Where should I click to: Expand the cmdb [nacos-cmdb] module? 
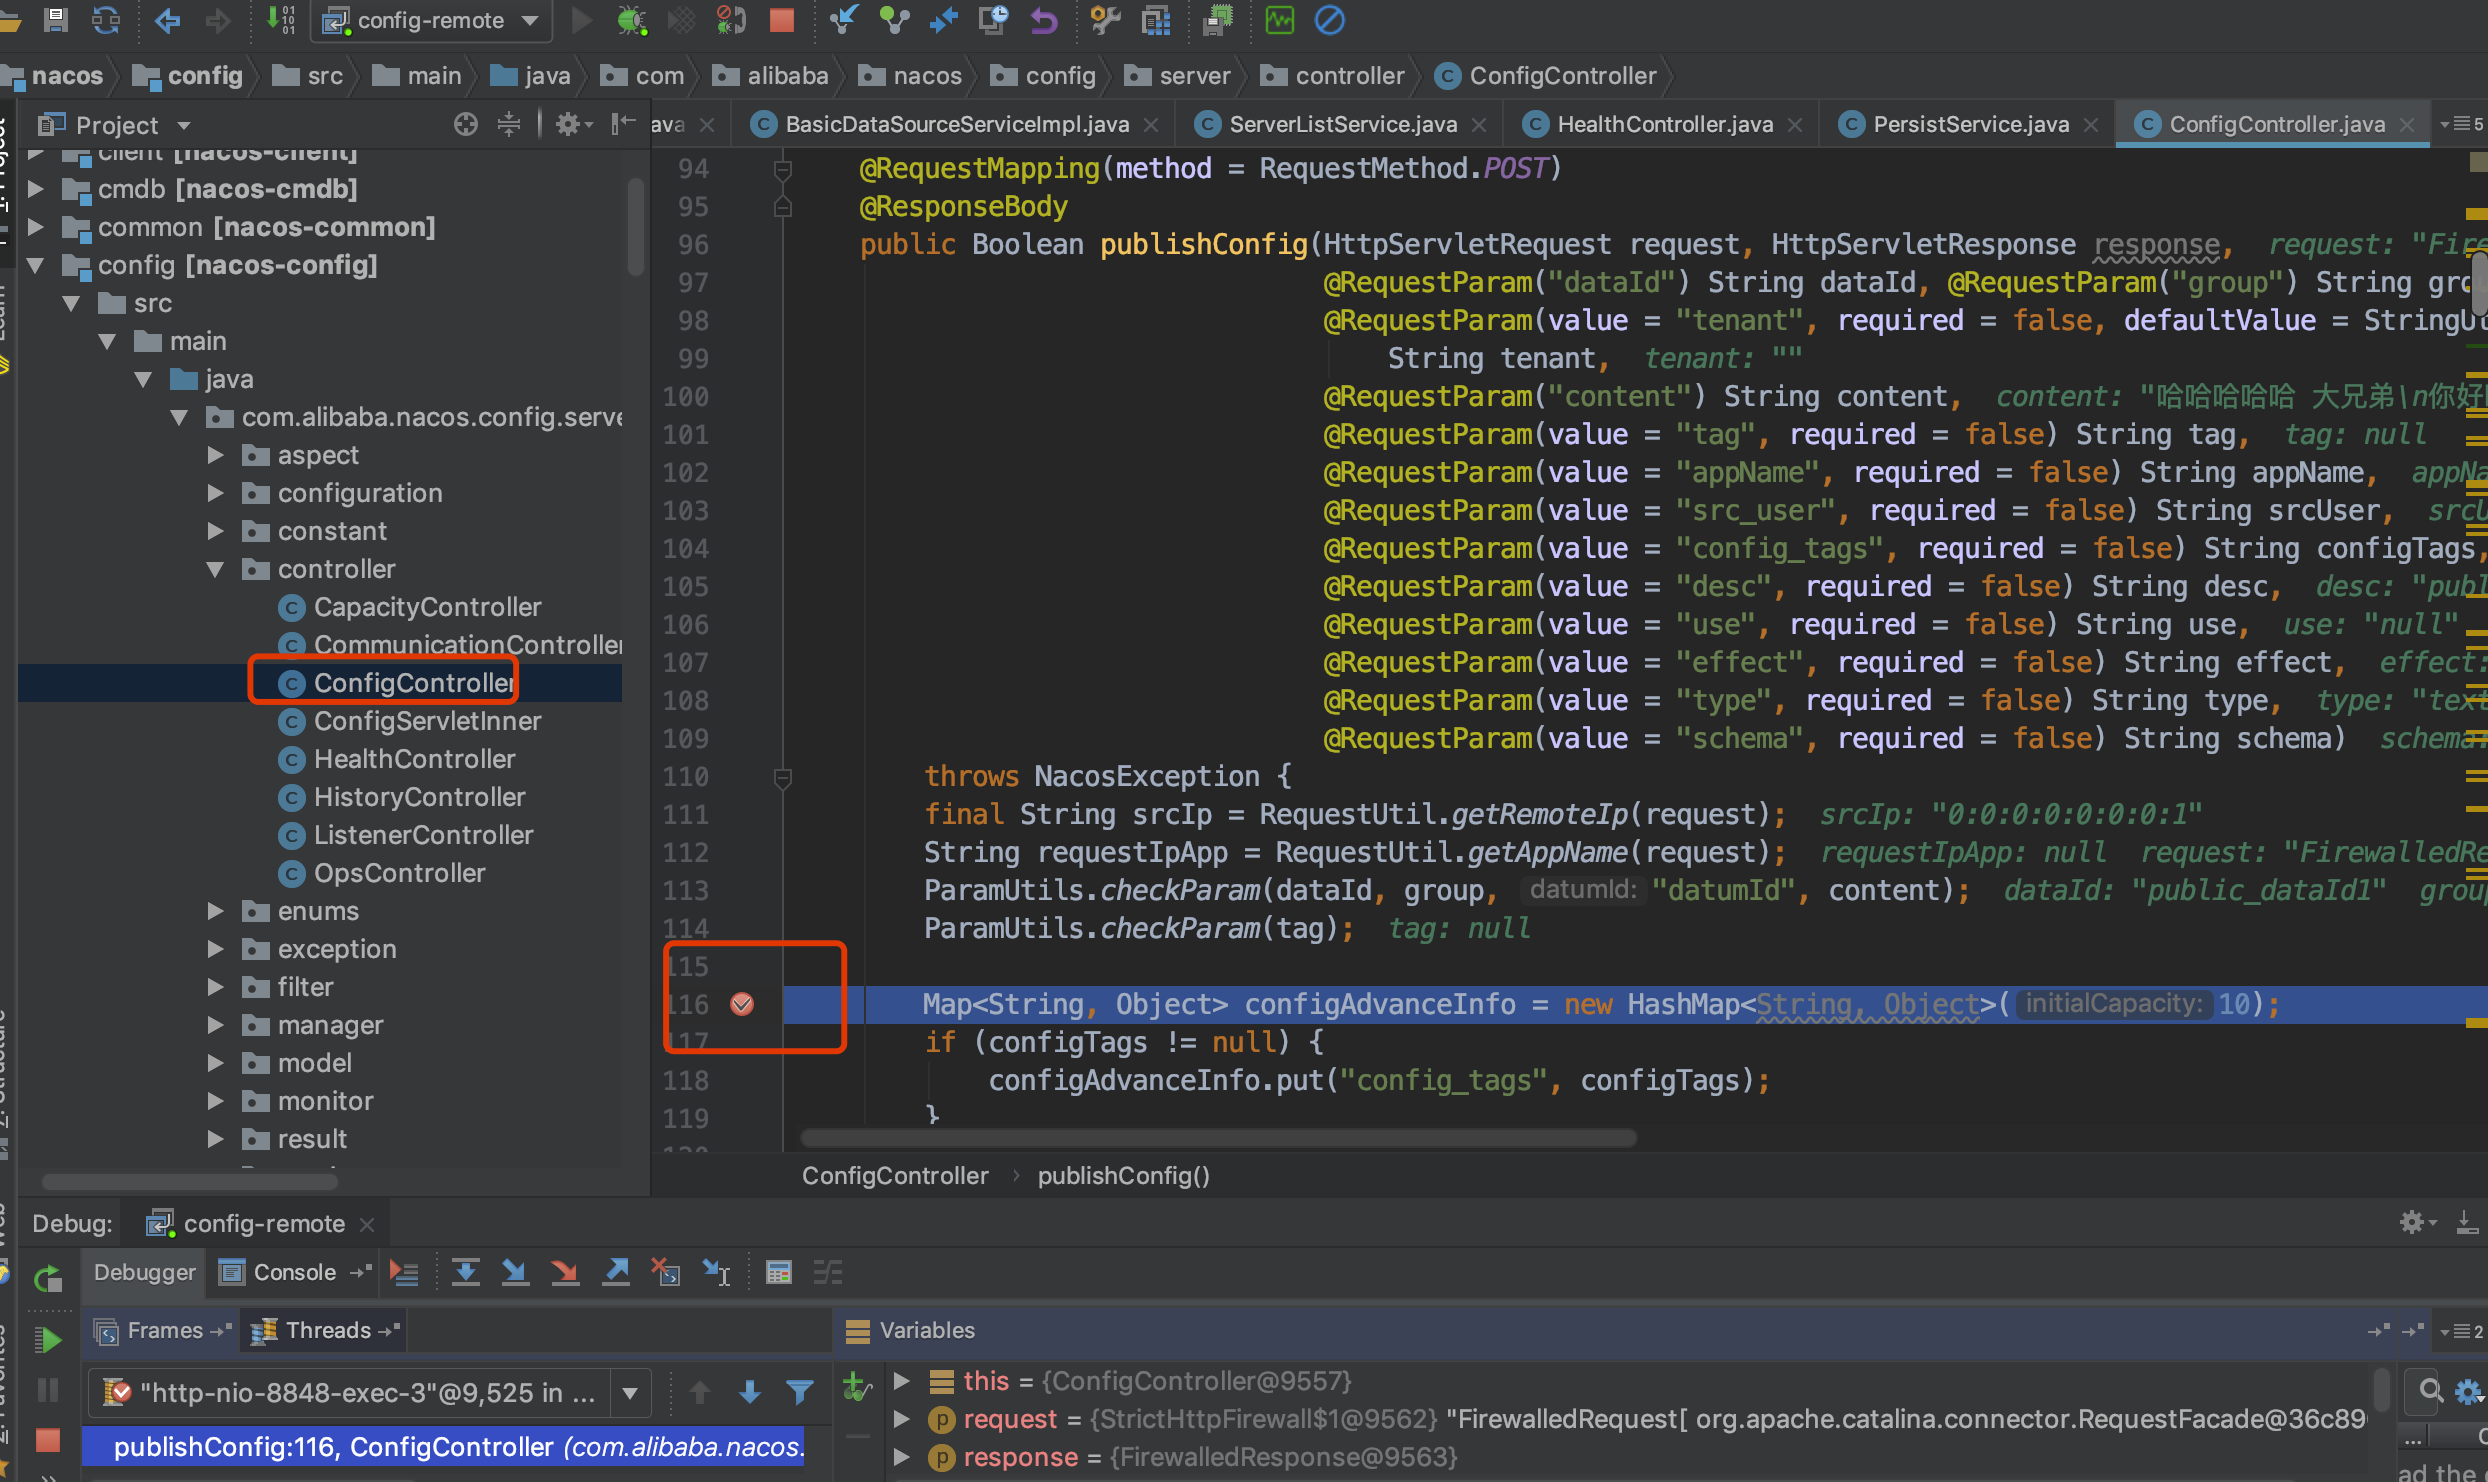pos(36,189)
